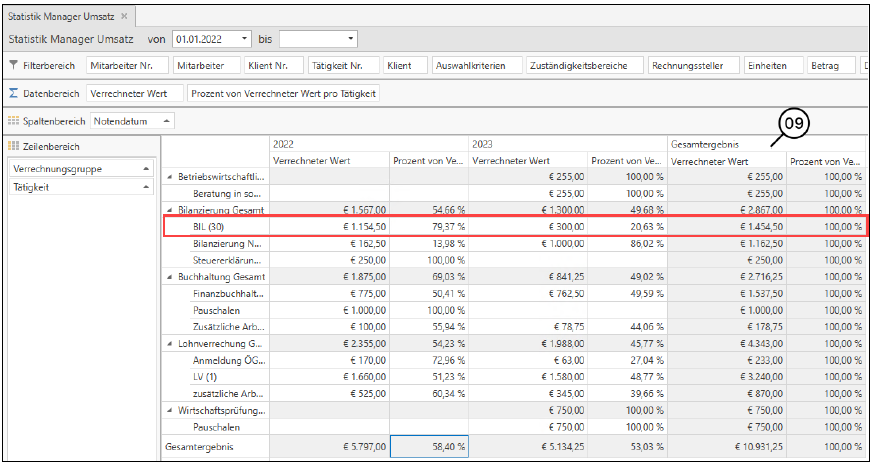Collapse the Betriebswirtschaftli... group row
The height and width of the screenshot is (463, 873).
coord(168,177)
